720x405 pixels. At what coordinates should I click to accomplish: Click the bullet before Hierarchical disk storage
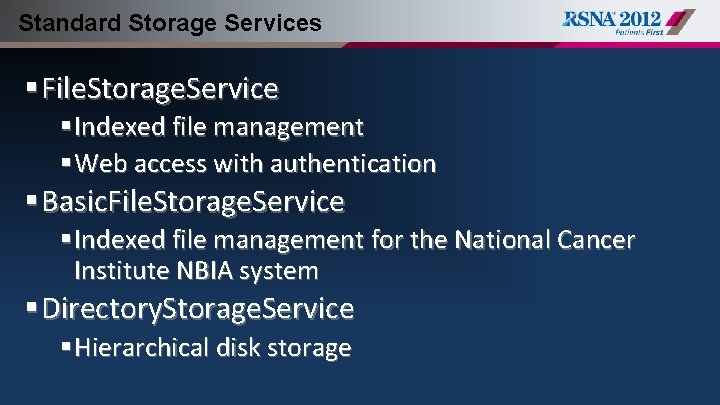(x=66, y=346)
